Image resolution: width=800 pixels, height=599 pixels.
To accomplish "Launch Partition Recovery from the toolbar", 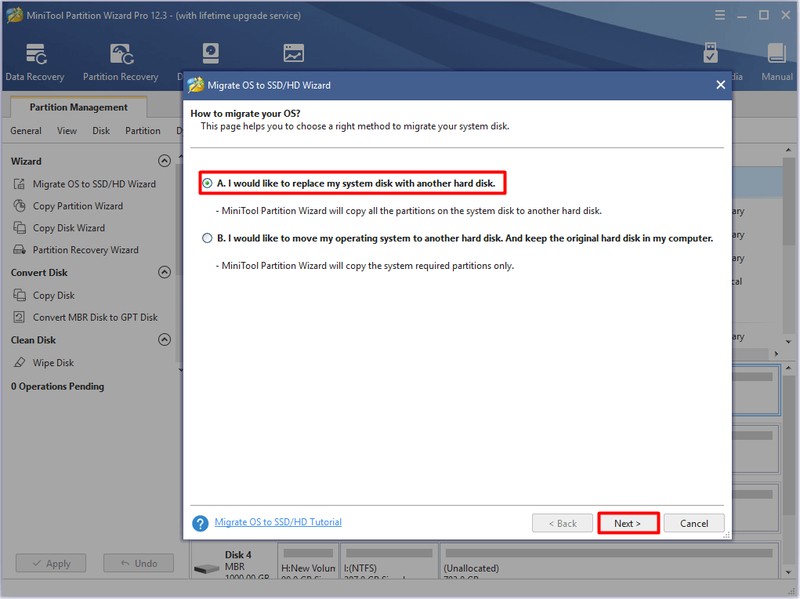I will point(121,61).
